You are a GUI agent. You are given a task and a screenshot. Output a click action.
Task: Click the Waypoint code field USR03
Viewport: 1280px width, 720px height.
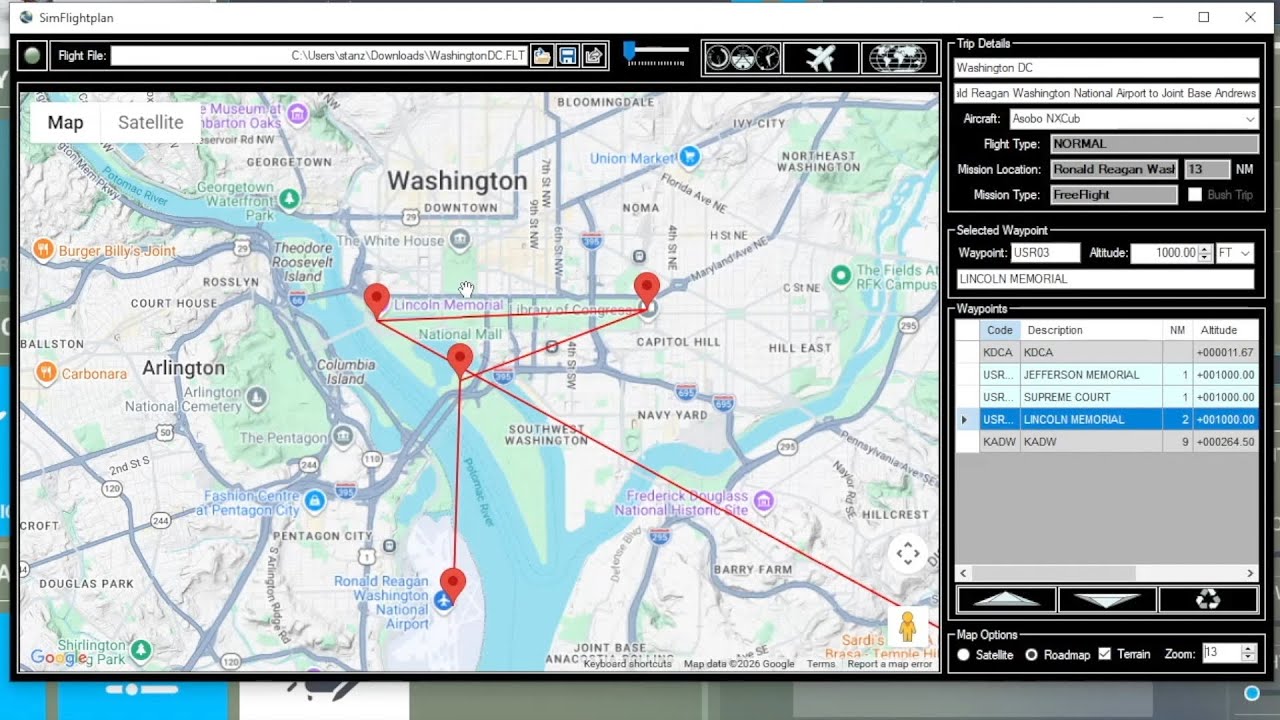[1045, 254]
